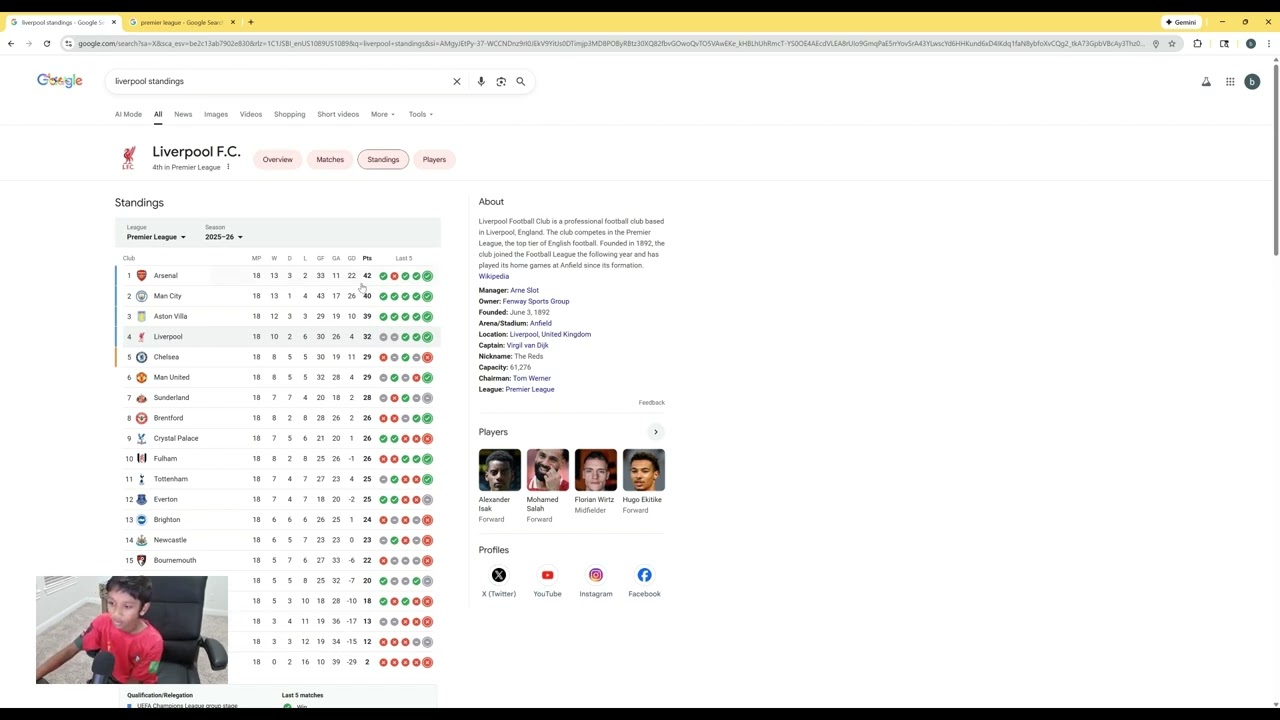This screenshot has width=1280, height=720.
Task: Select the Images search tab
Action: [x=216, y=114]
